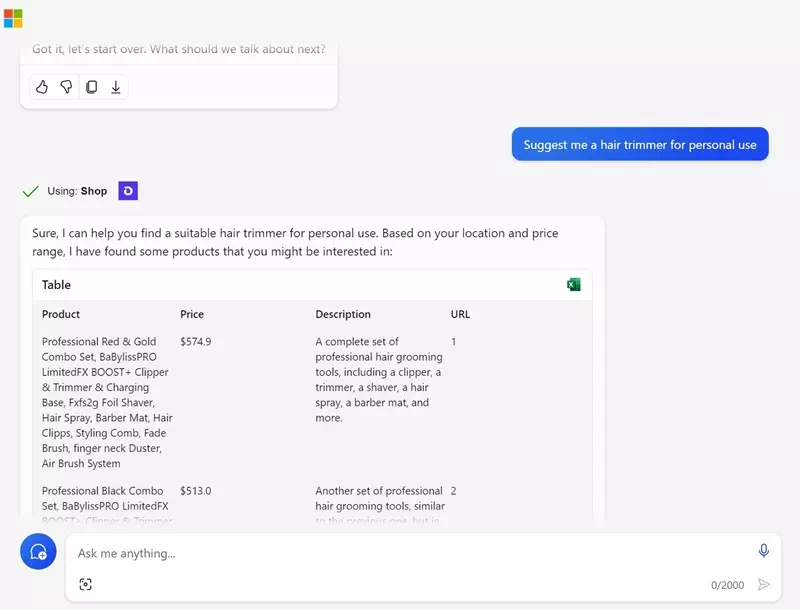Viewport: 800px width, 610px height.
Task: Copy the response with the copy icon
Action: click(92, 87)
